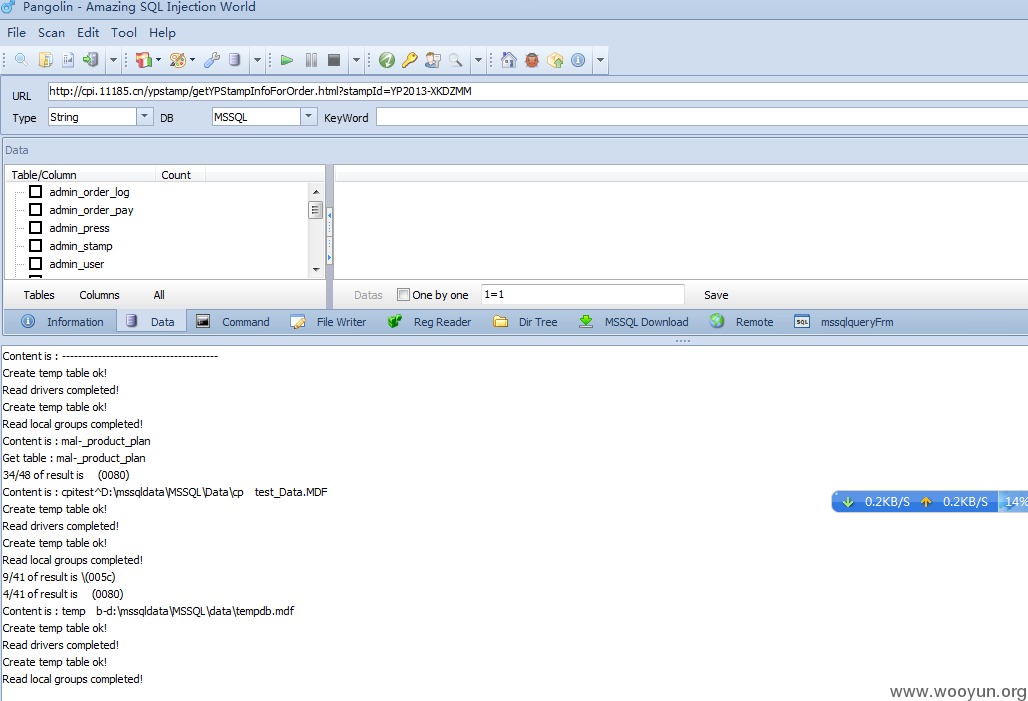Open the Tool menu
Image resolution: width=1028 pixels, height=701 pixels.
123,33
